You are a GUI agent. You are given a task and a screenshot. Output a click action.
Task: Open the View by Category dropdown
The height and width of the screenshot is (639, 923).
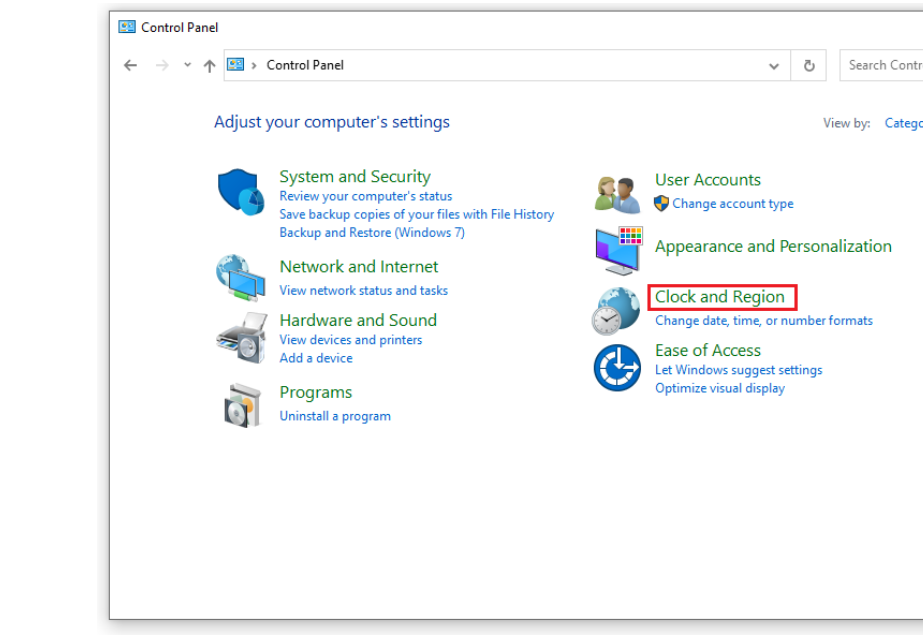pos(903,123)
